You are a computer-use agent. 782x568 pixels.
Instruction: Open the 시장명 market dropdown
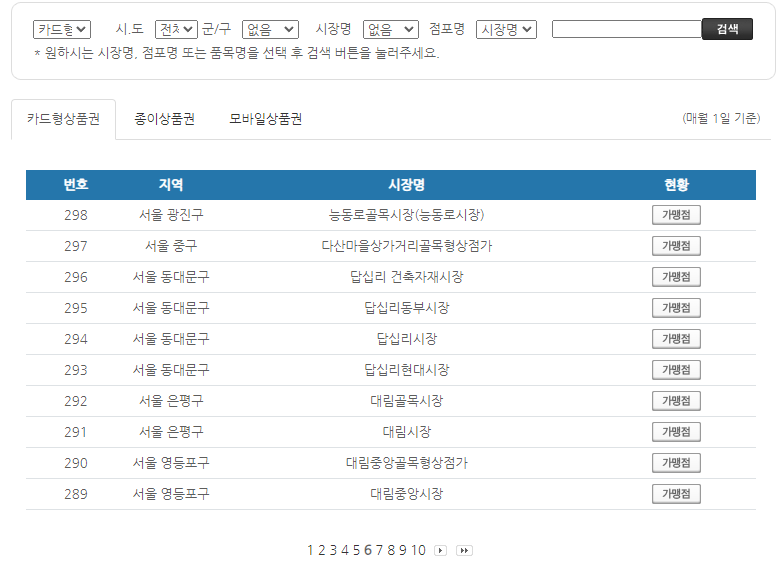click(x=391, y=29)
